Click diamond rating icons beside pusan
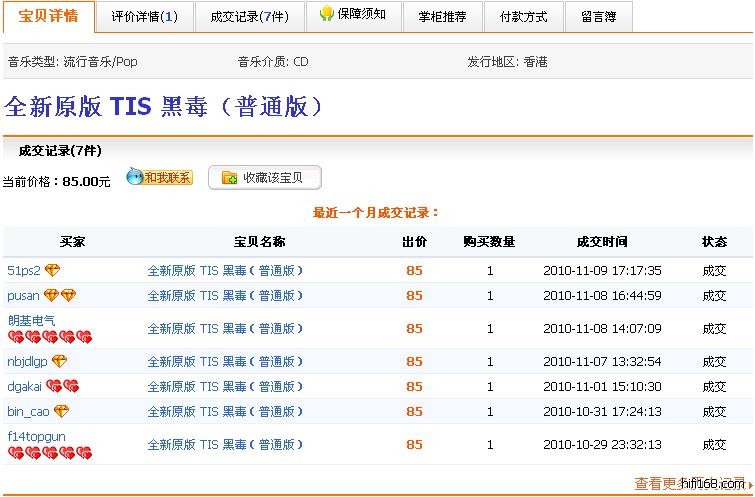The width and height of the screenshot is (755, 497). [60, 295]
